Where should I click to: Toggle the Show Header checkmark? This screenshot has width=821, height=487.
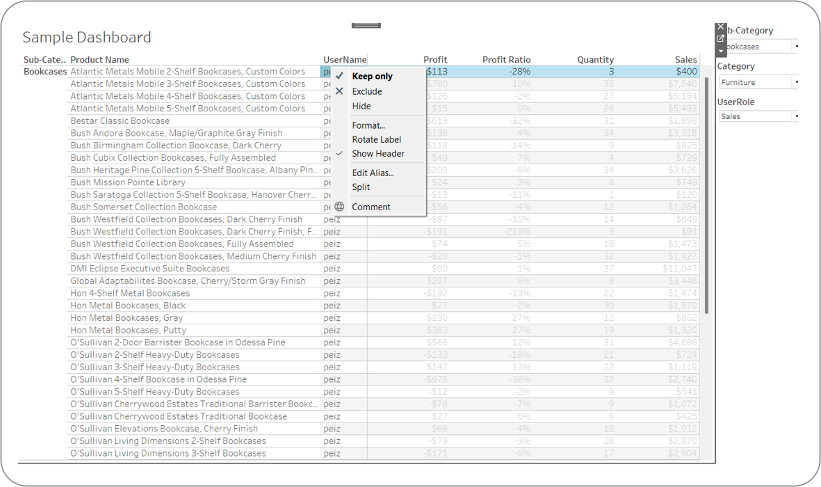tap(339, 153)
